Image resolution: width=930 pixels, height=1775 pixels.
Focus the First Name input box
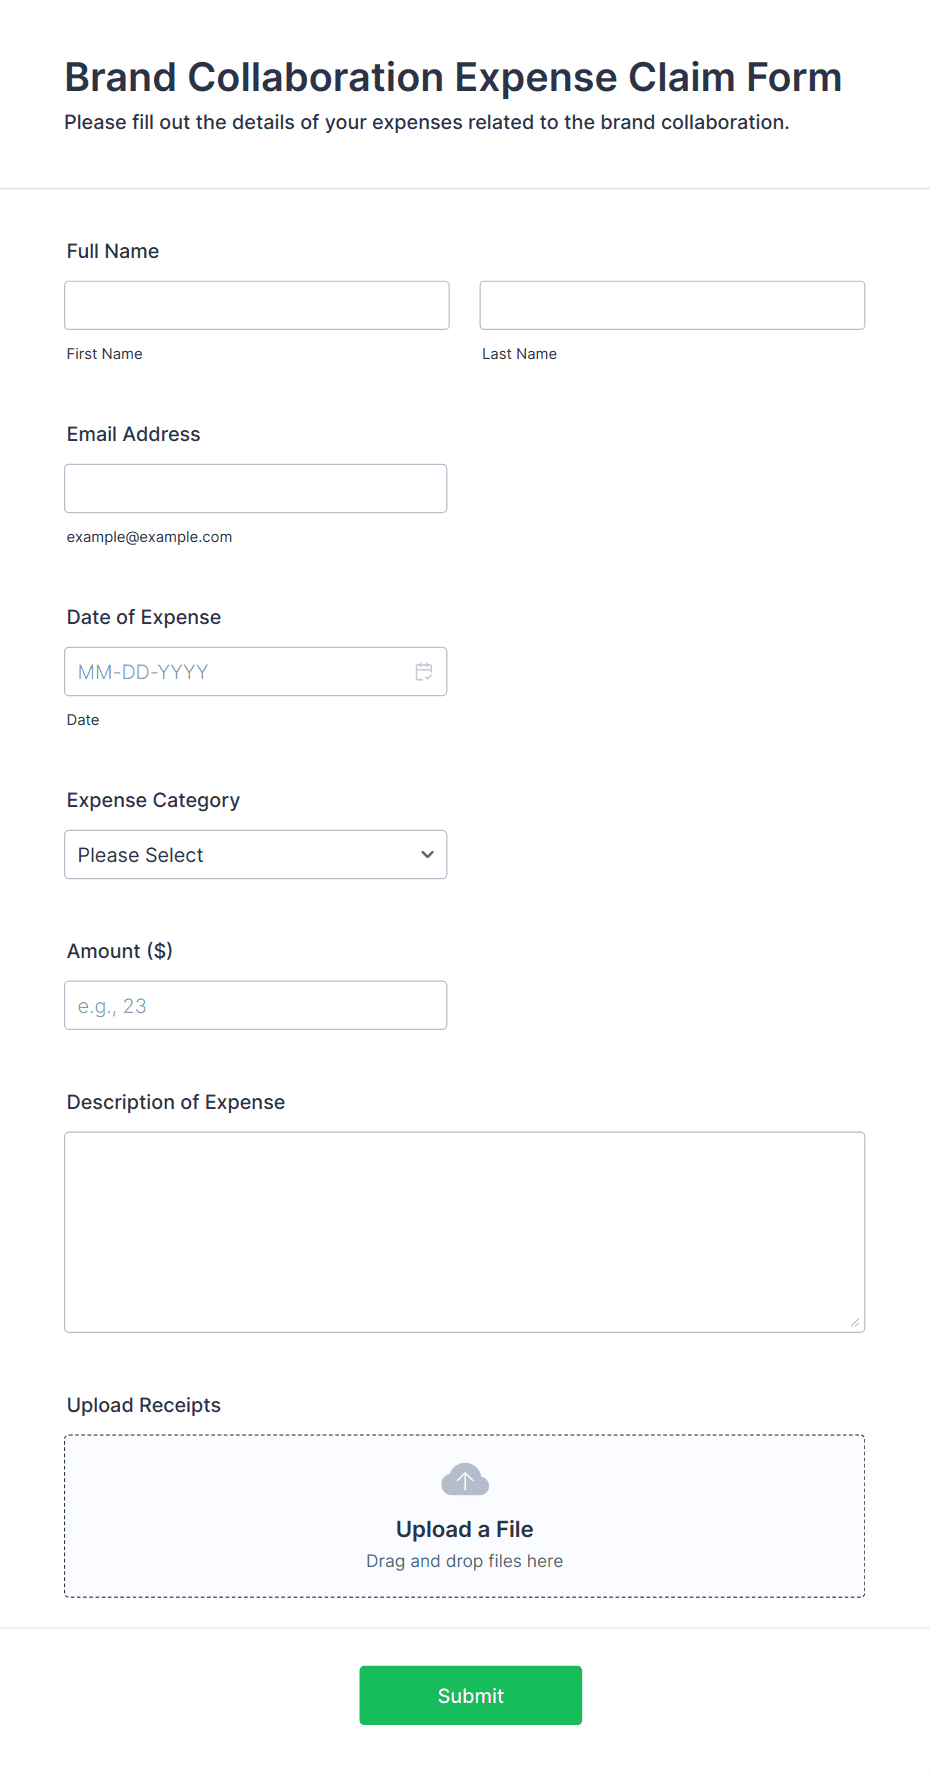[x=257, y=305]
